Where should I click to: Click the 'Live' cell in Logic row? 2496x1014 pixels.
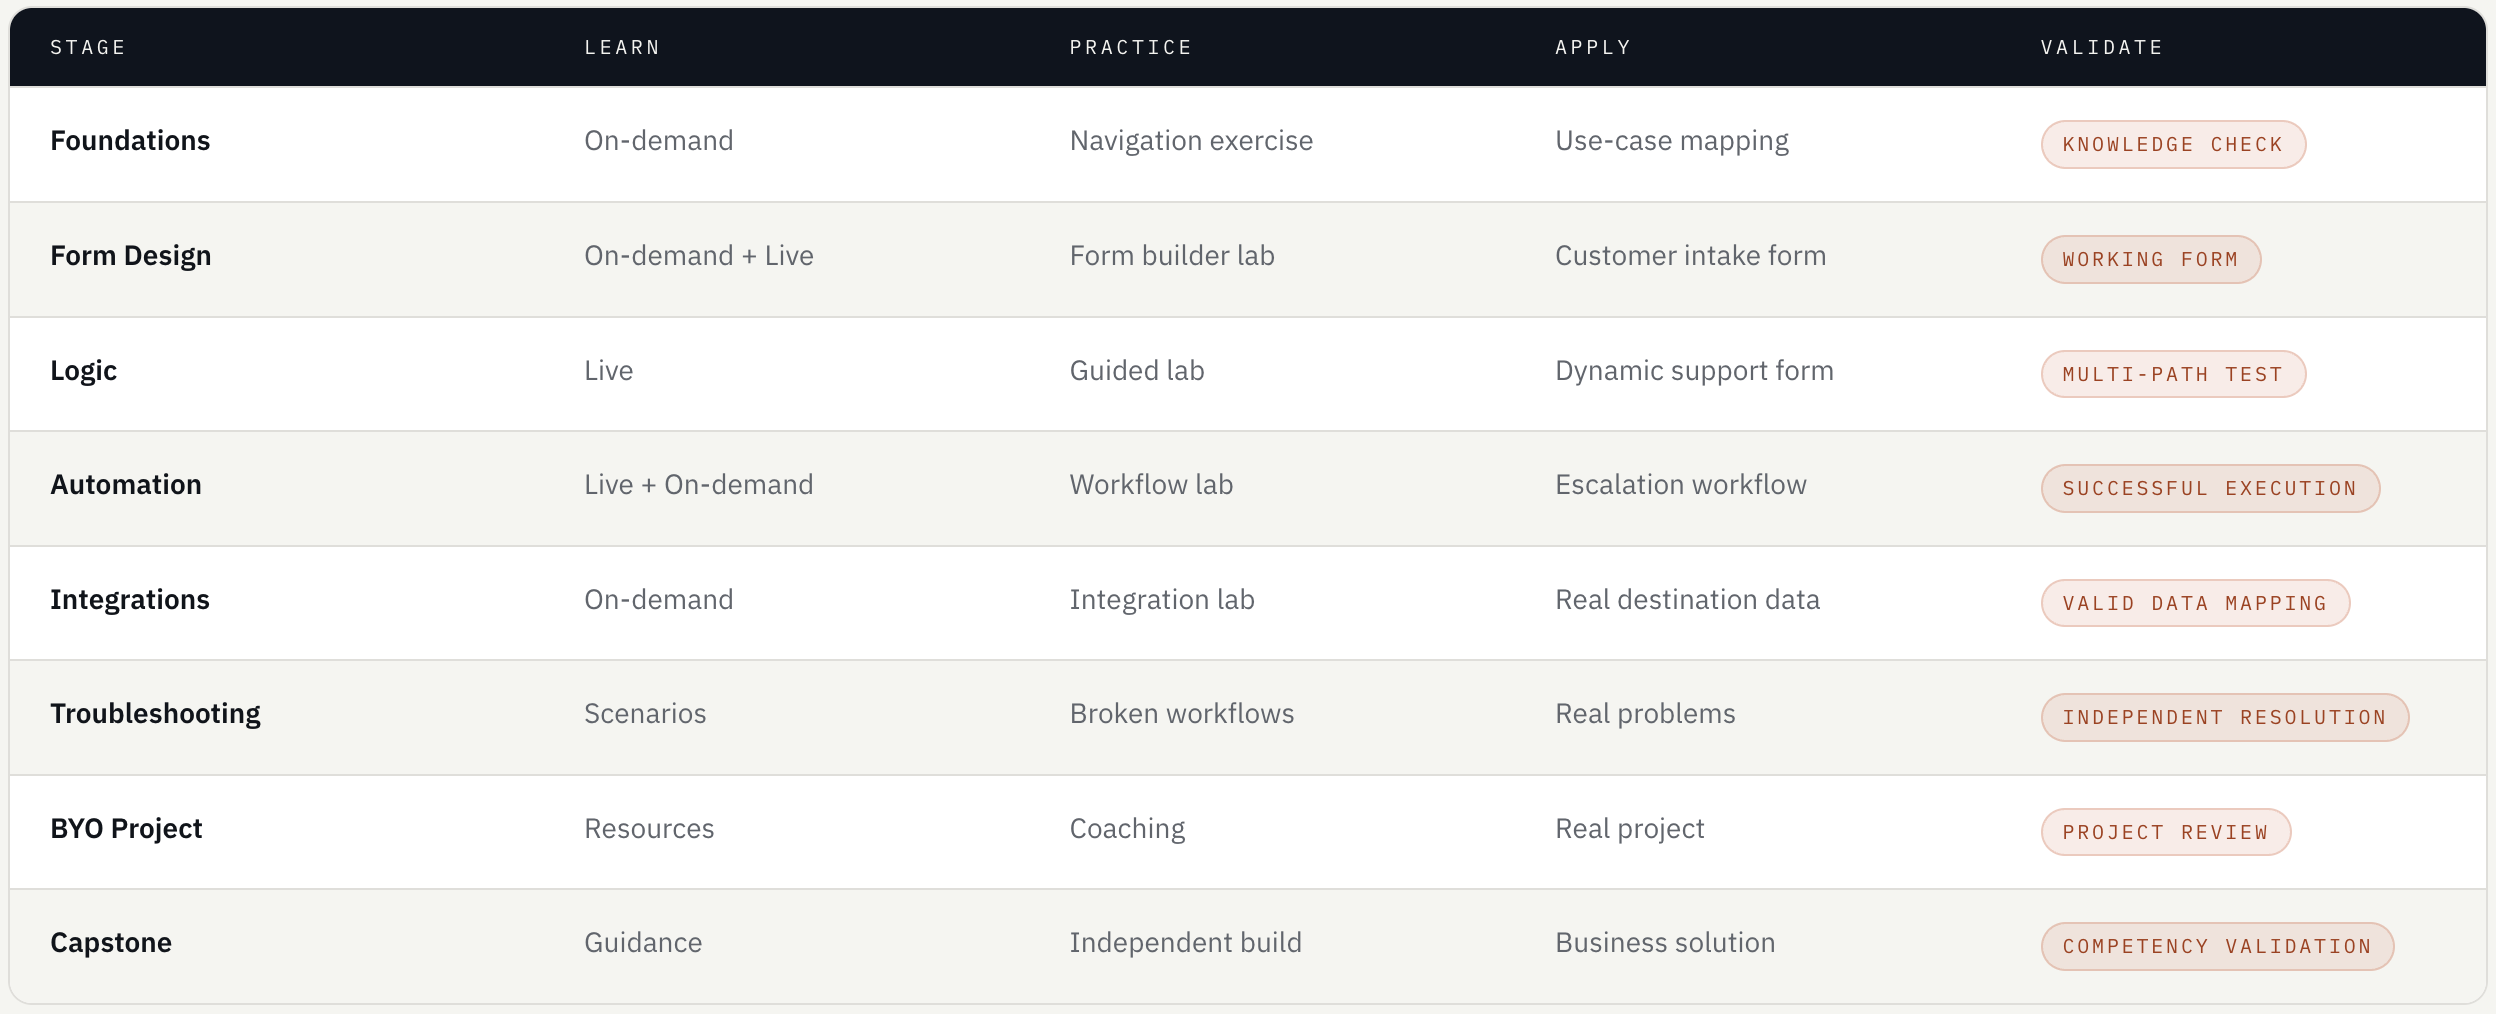point(609,371)
